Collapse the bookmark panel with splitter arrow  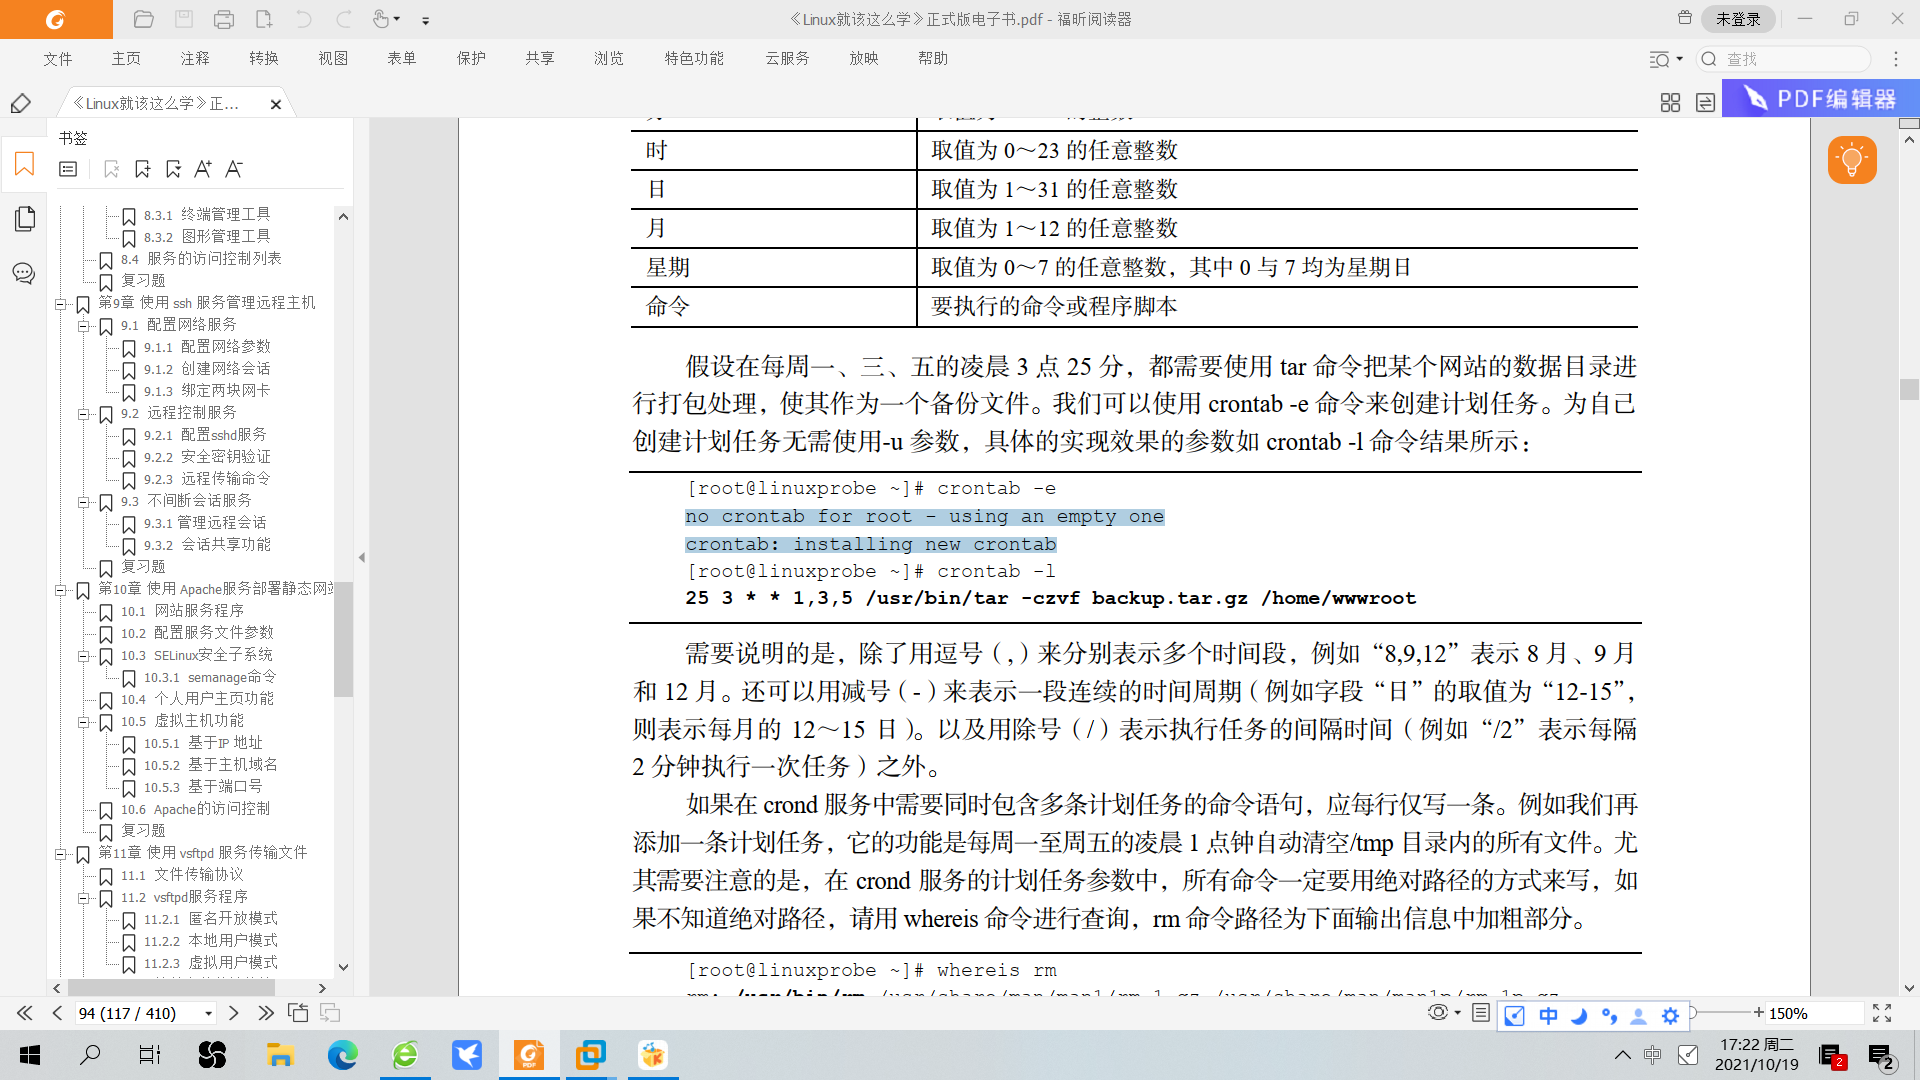tap(362, 557)
